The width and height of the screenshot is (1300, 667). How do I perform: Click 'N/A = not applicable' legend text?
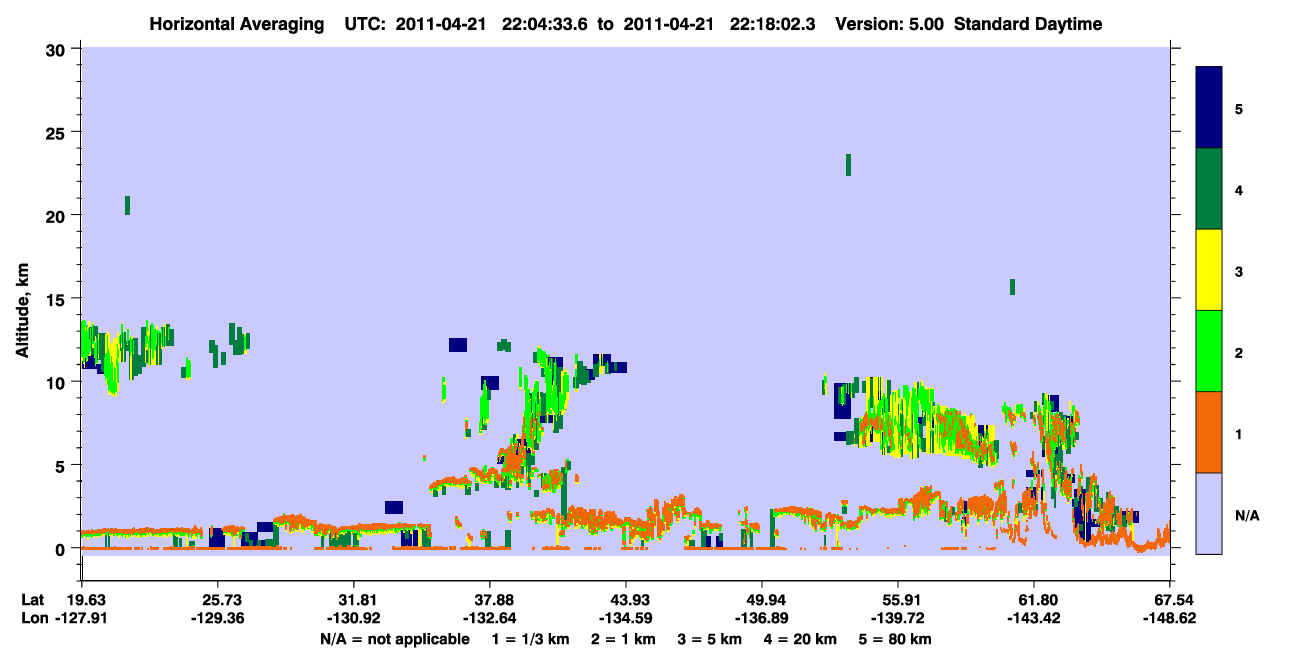[394, 638]
